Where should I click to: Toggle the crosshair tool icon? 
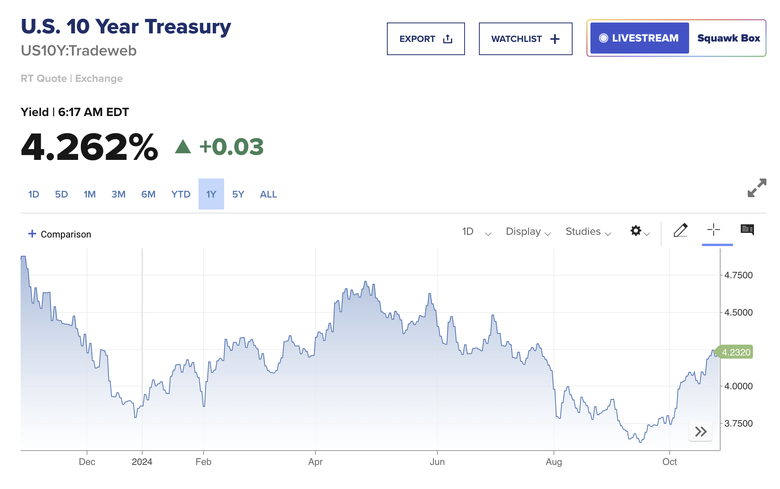tap(714, 230)
